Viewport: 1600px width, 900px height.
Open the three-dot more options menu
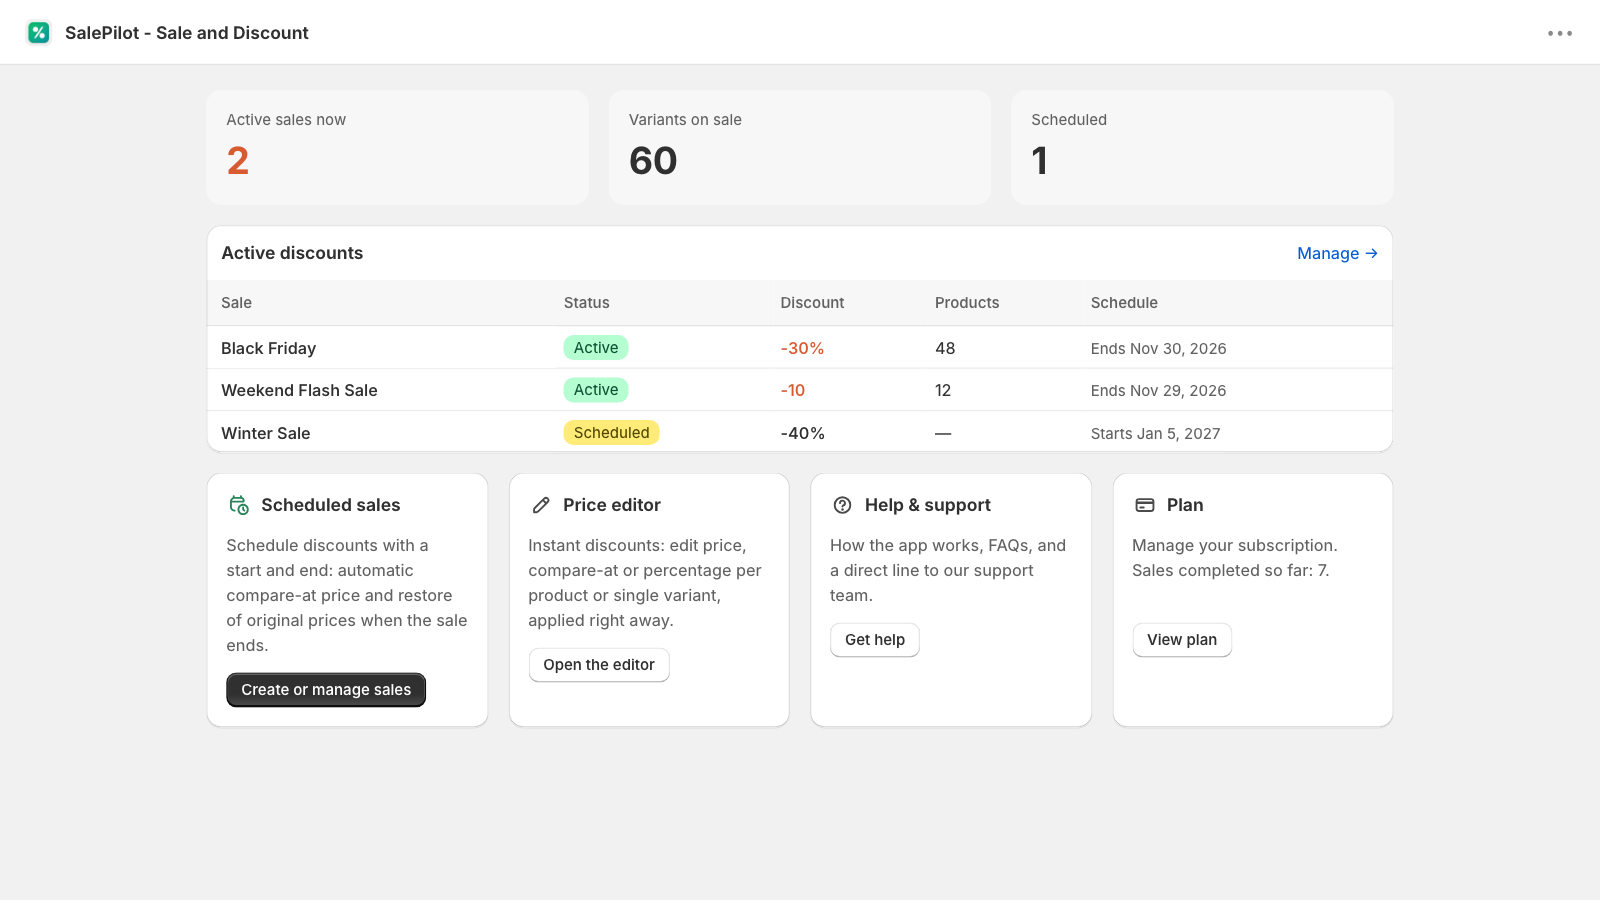click(1560, 33)
